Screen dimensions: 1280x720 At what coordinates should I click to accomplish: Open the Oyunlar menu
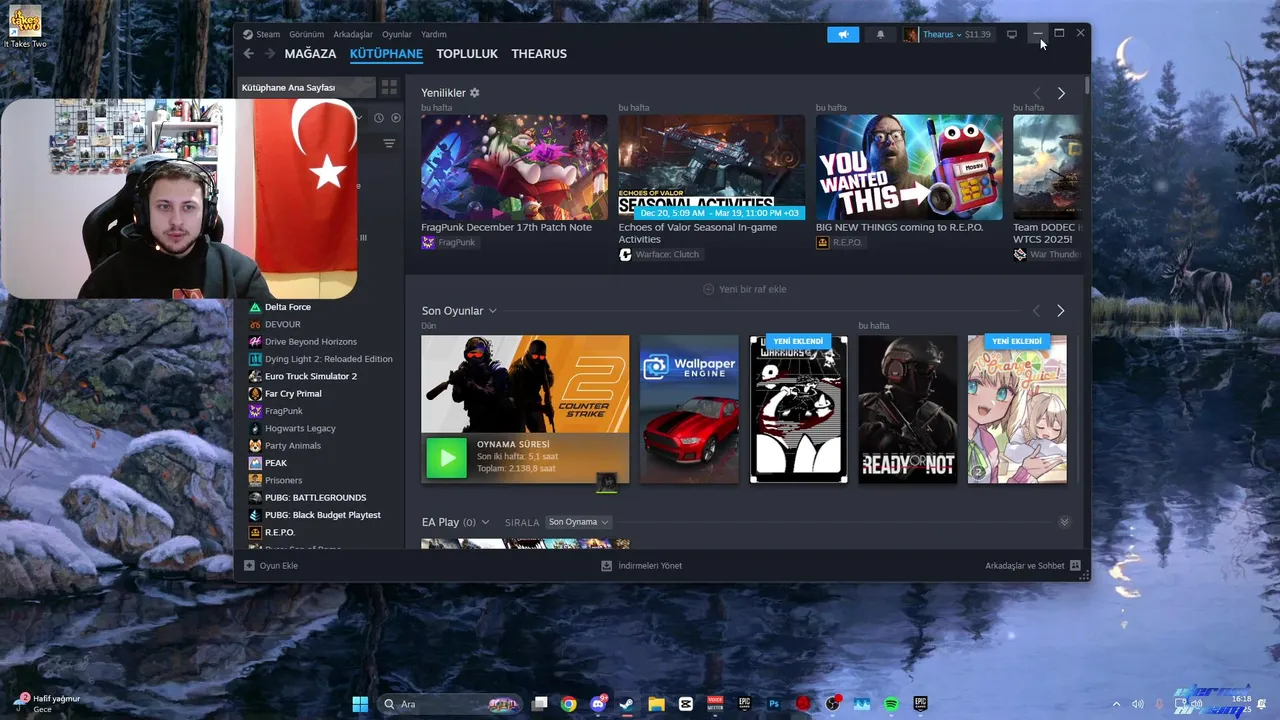397,34
